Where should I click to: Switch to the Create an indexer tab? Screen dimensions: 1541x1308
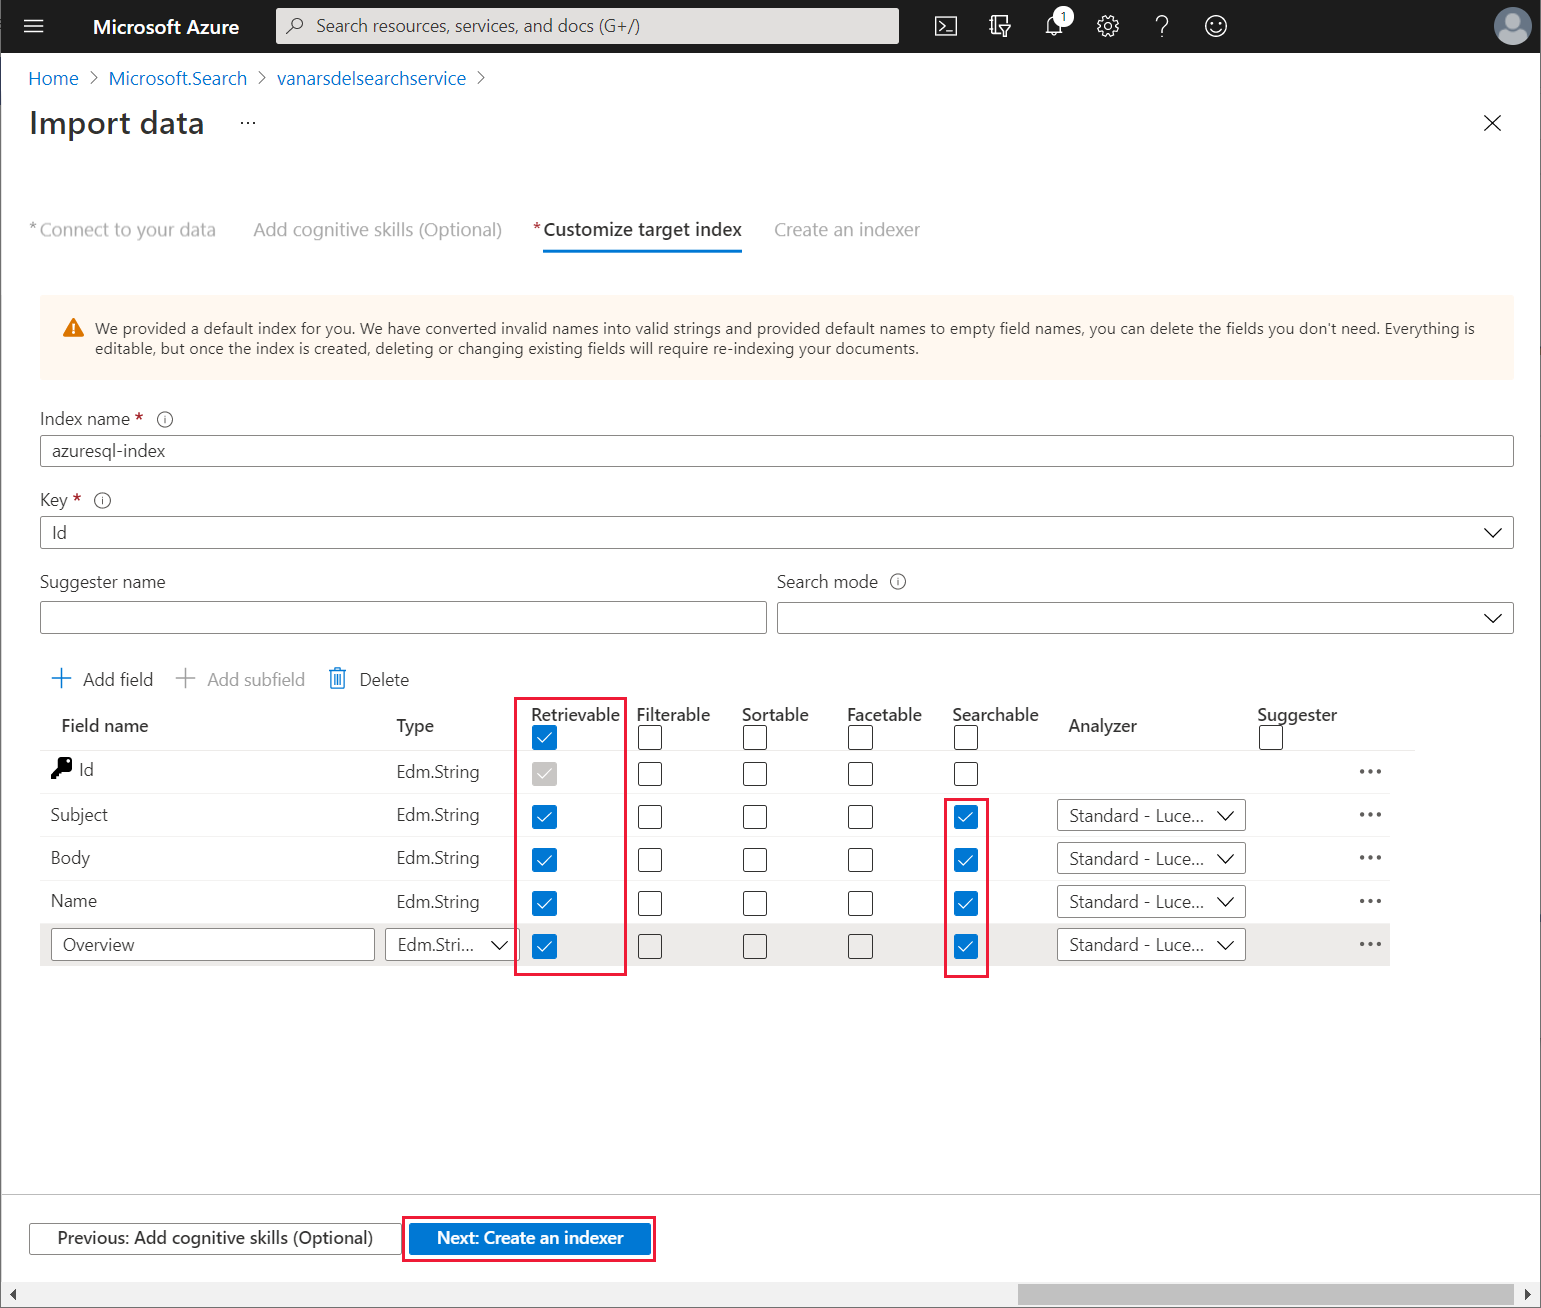846,230
